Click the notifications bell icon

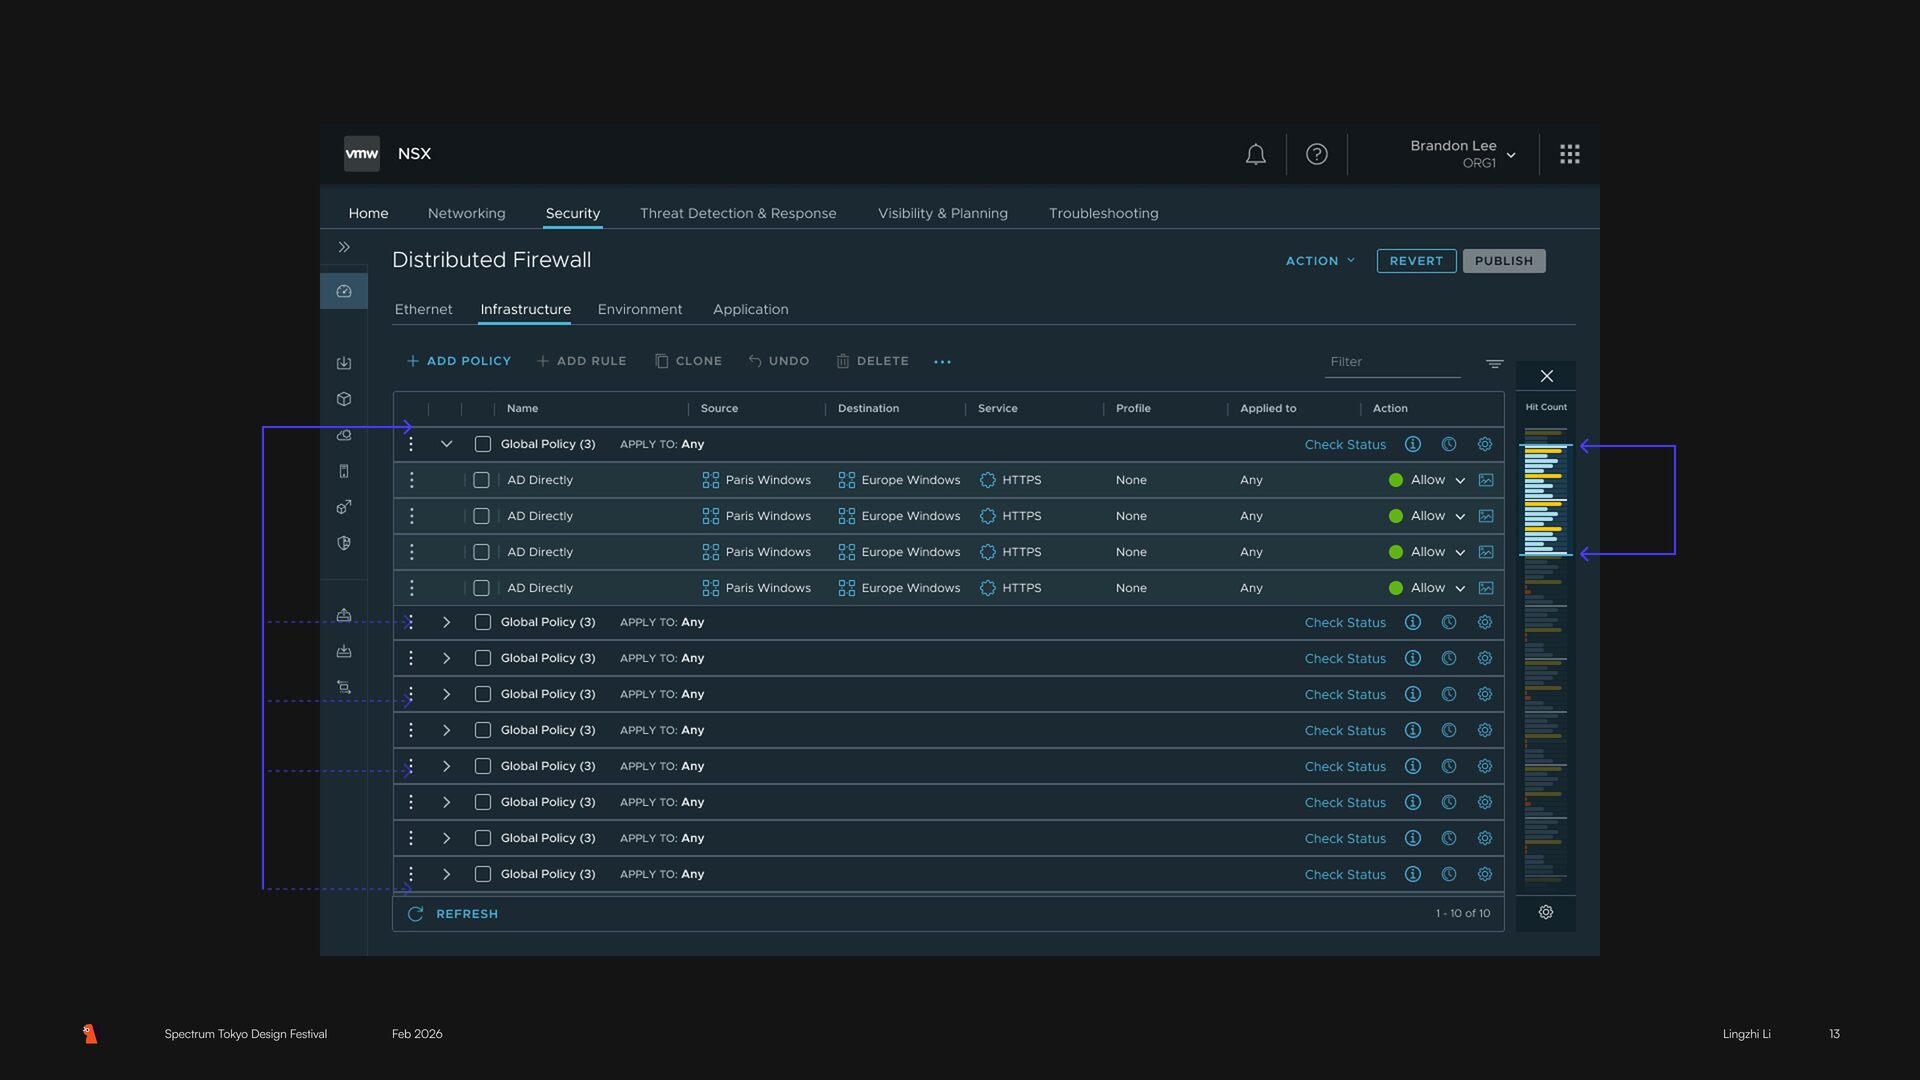click(x=1255, y=154)
